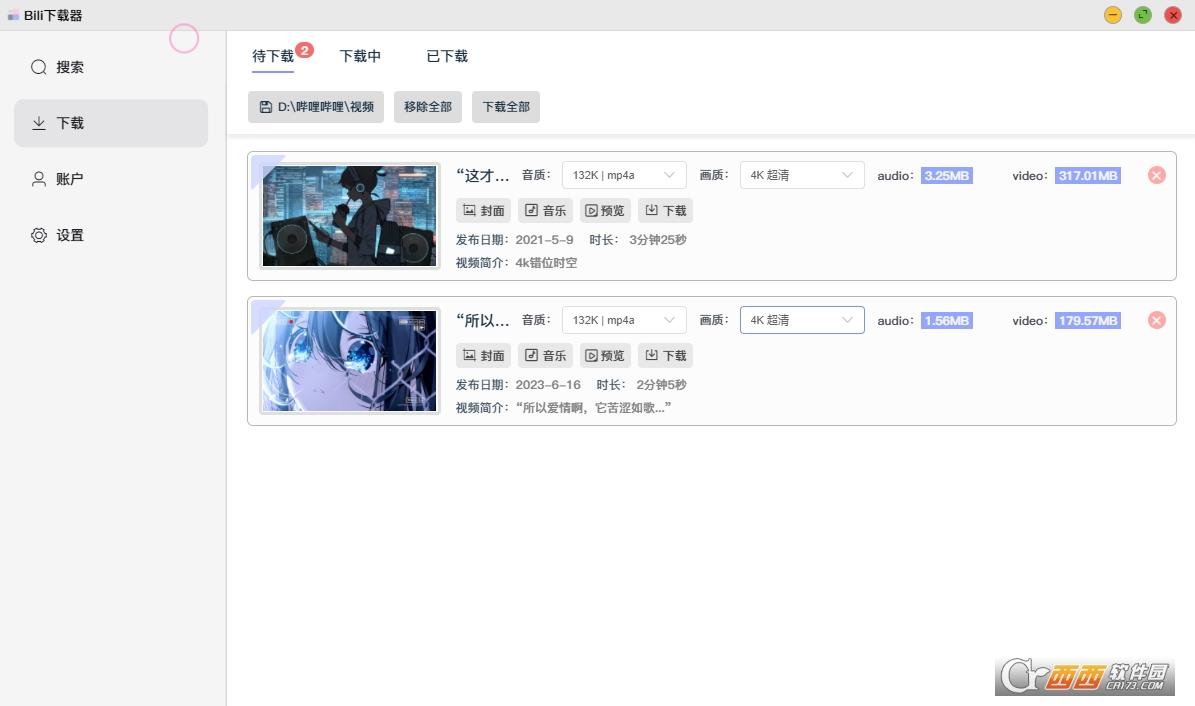Click the “所以... video title
The width and height of the screenshot is (1195, 706).
[x=482, y=320]
